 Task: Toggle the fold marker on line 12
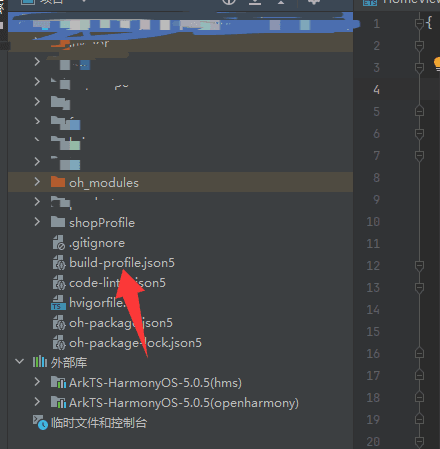pos(419,266)
